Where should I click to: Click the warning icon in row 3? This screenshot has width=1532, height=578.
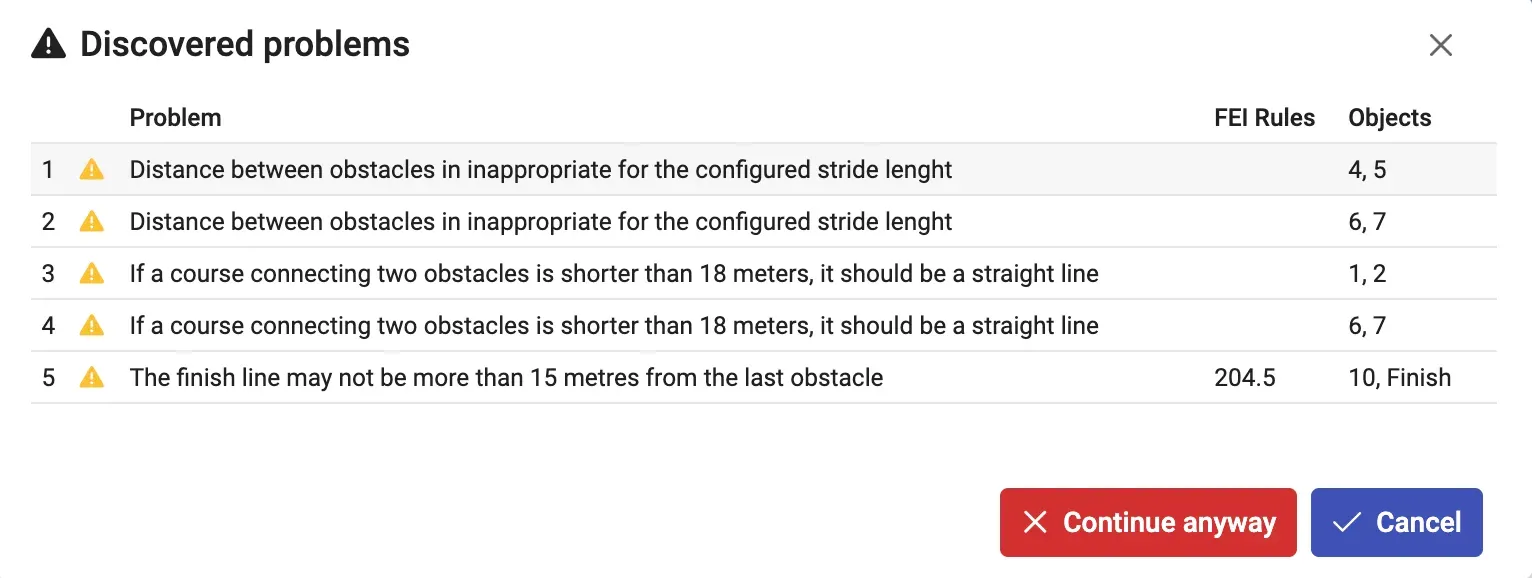pyautogui.click(x=91, y=274)
